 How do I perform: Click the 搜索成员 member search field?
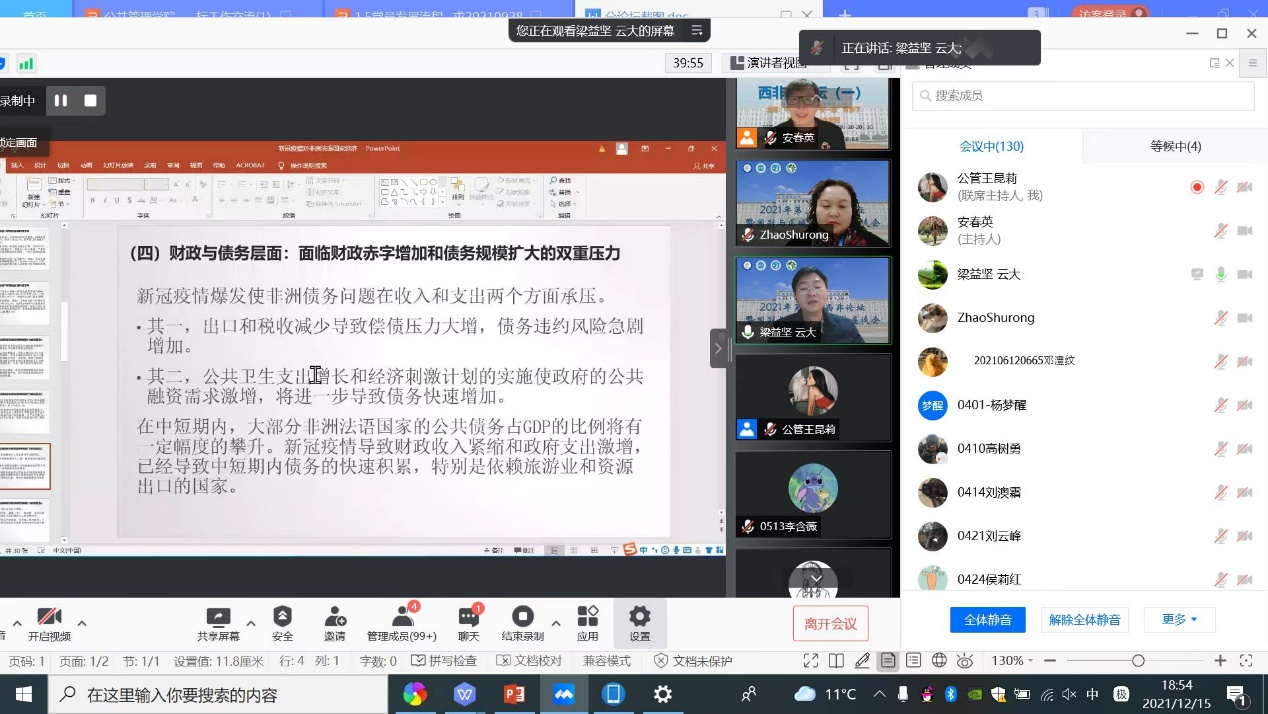[1081, 95]
